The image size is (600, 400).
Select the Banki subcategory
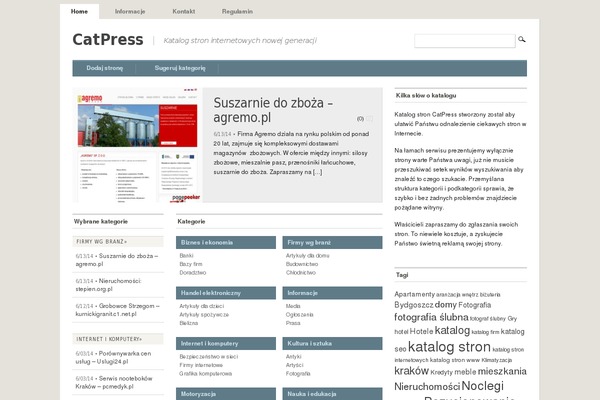186,256
